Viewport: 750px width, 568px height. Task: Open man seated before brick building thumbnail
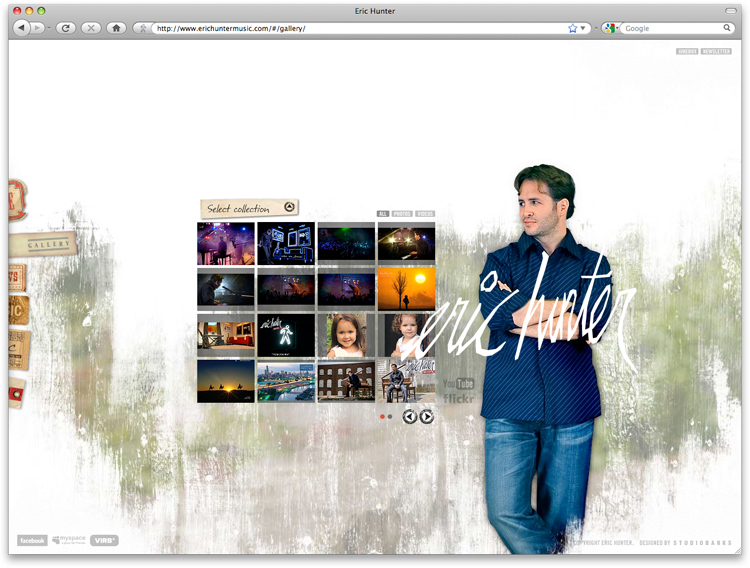click(346, 381)
